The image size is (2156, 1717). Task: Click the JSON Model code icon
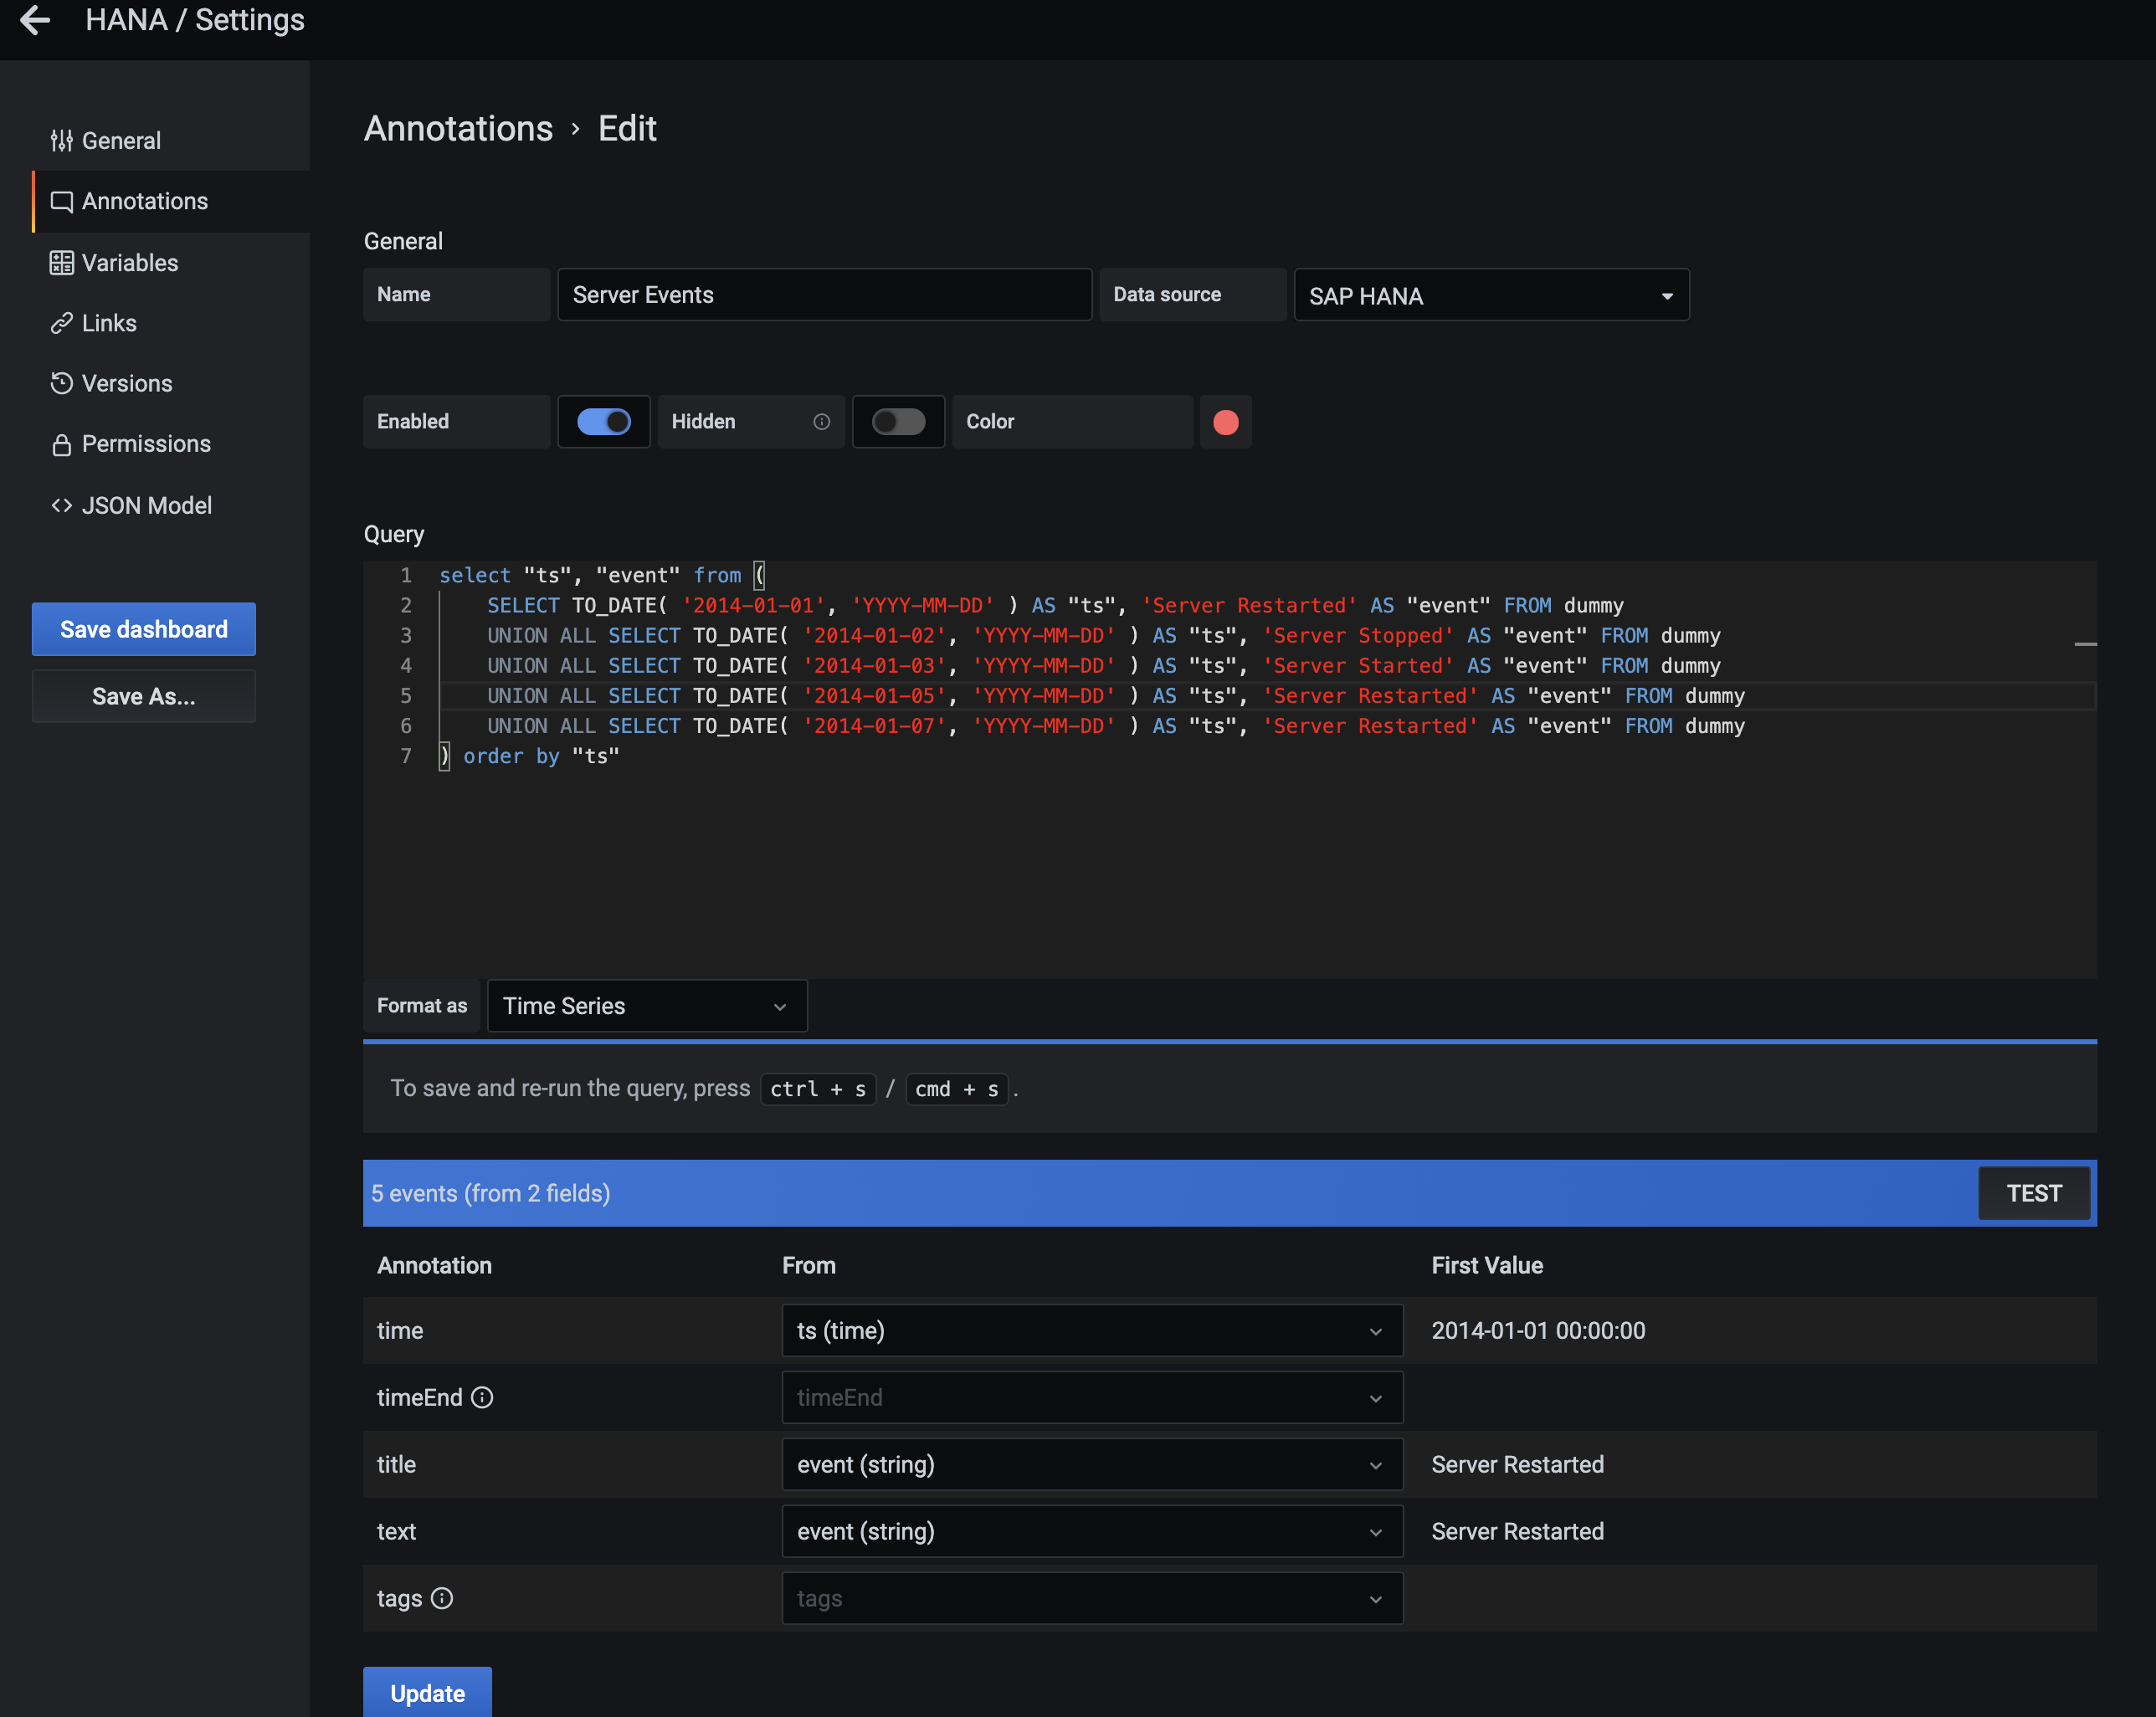click(x=62, y=505)
